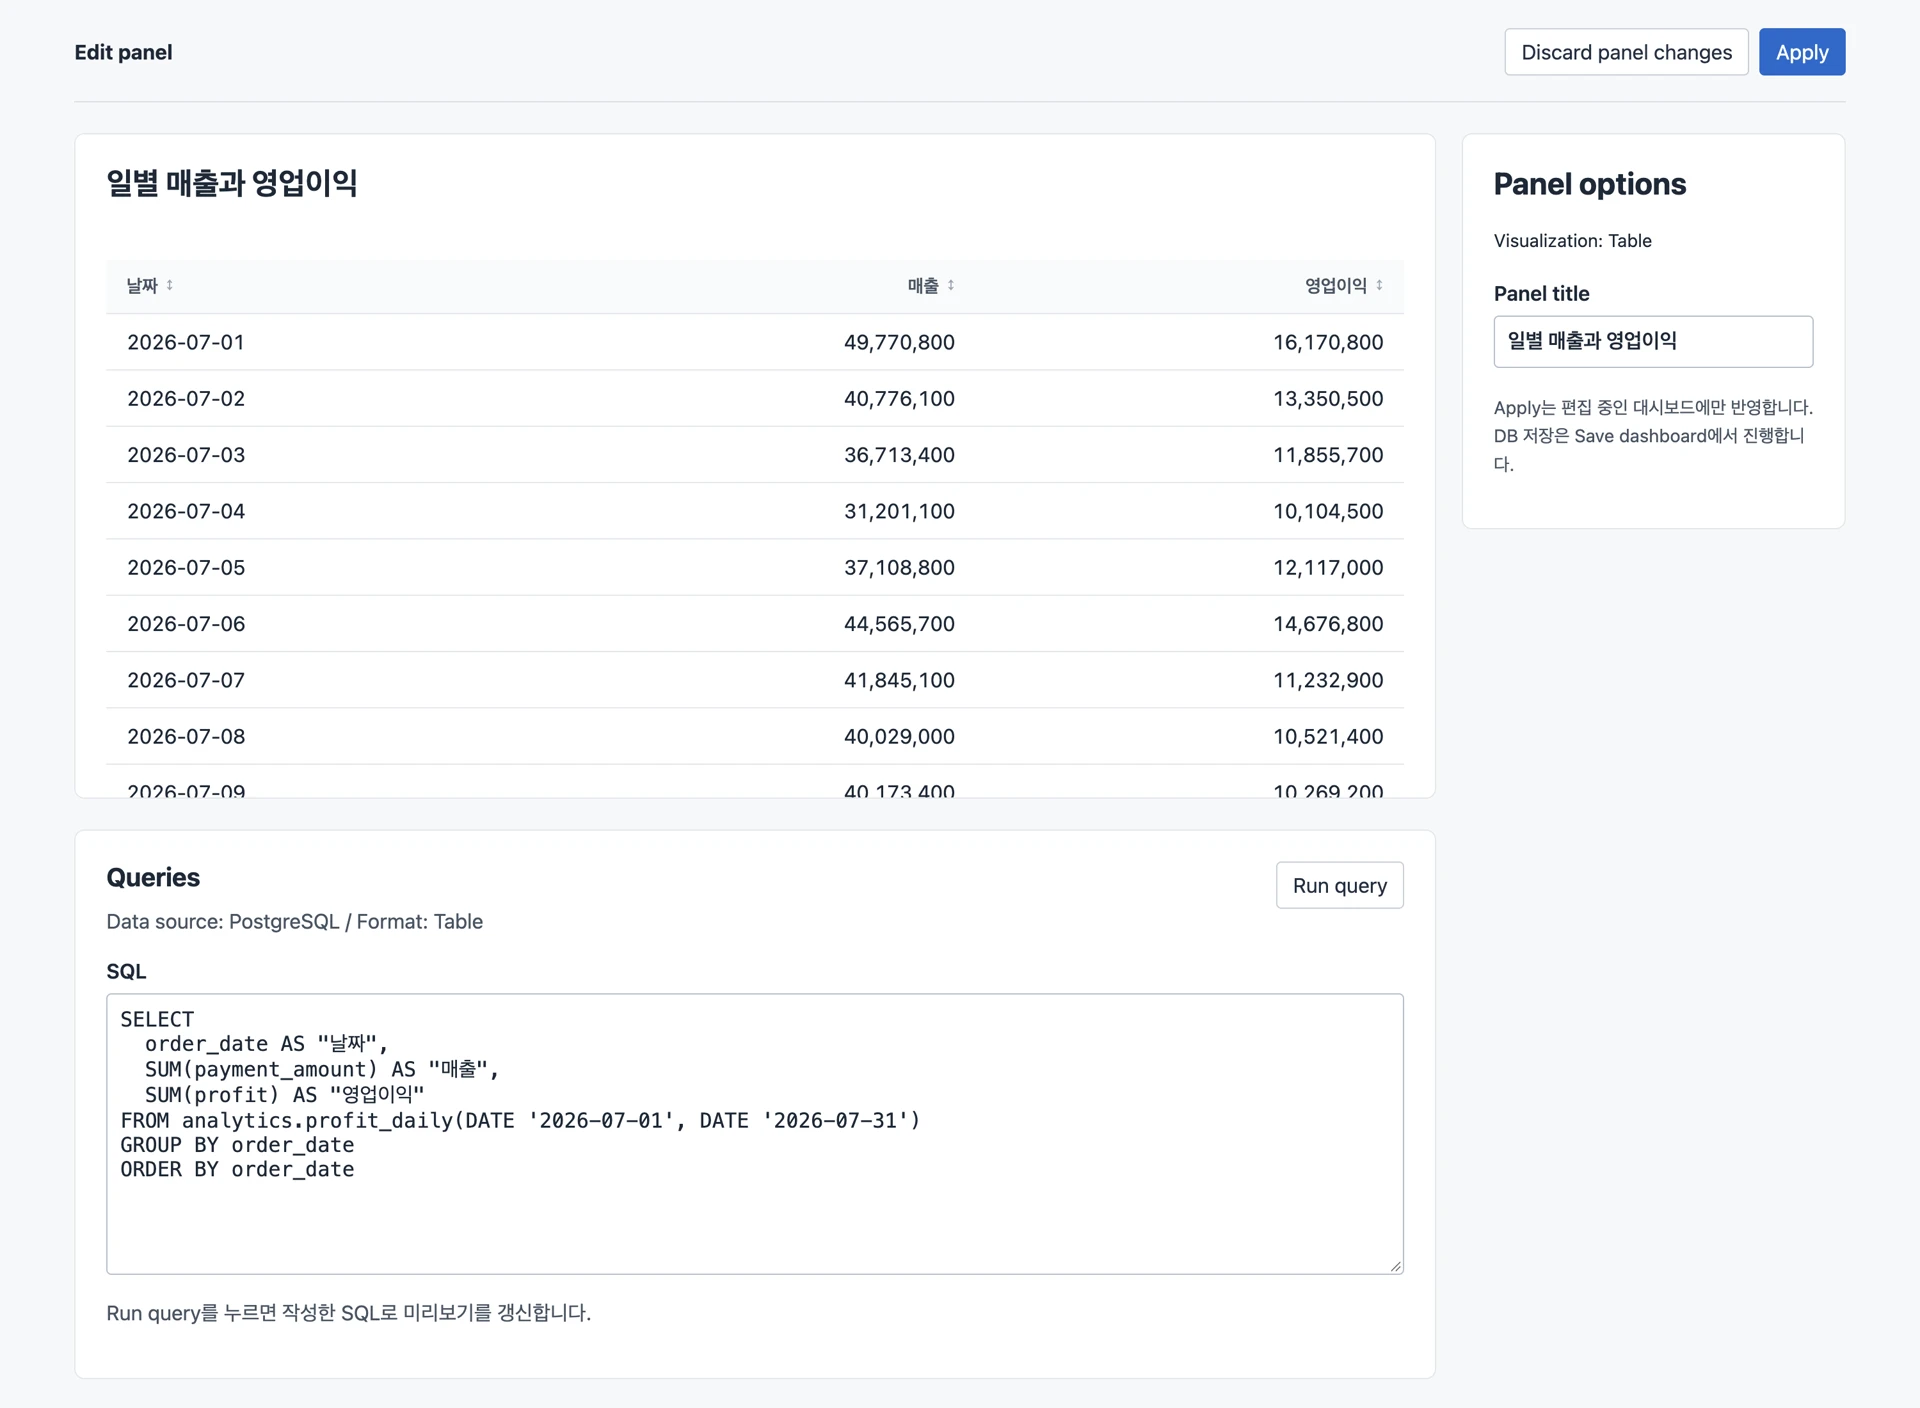
Task: Click the 31,201,100 revenue value
Action: tap(899, 512)
